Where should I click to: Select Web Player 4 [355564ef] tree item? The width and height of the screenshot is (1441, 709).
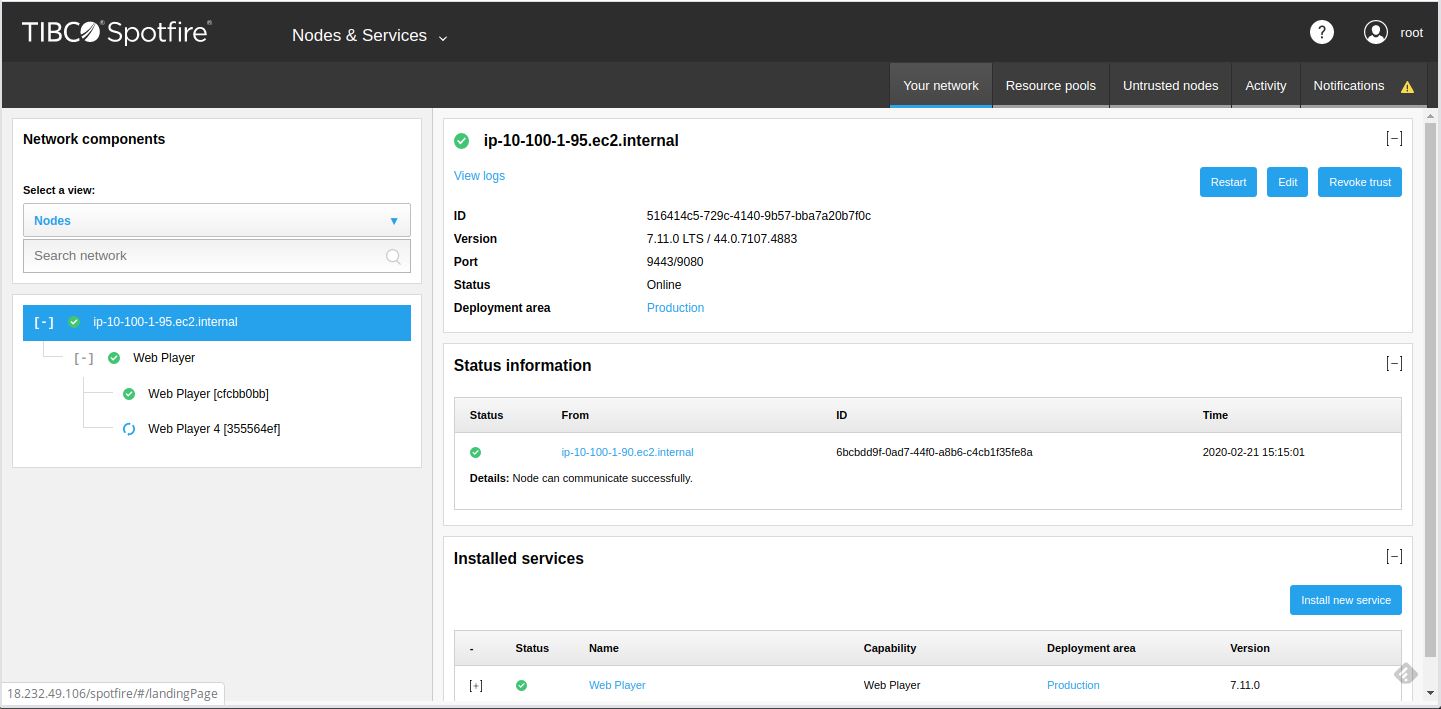point(214,429)
